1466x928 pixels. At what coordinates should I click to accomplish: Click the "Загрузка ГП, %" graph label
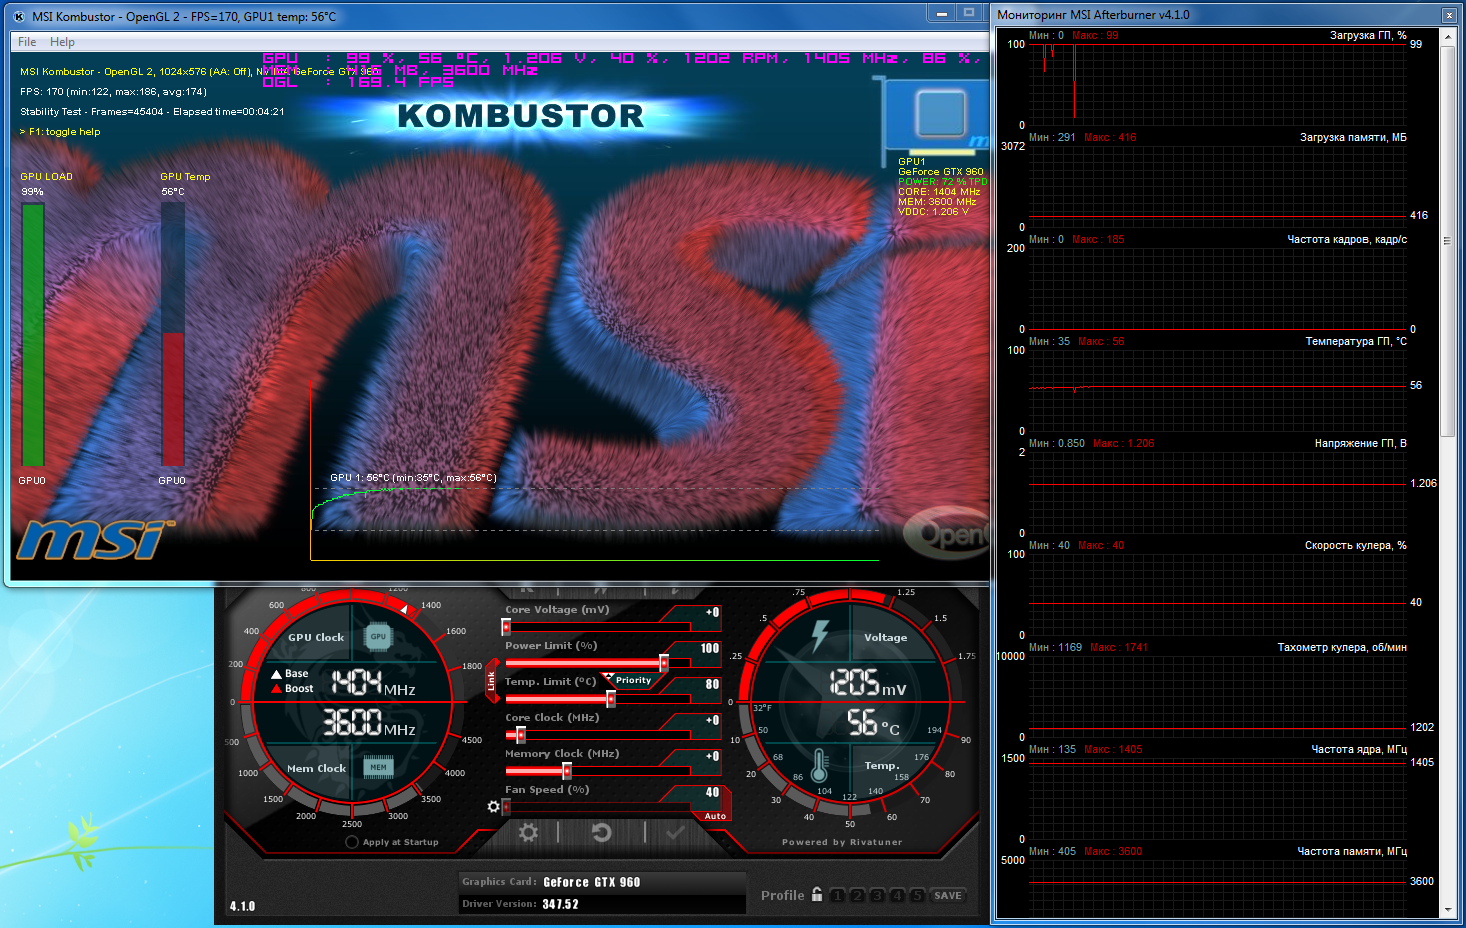[1368, 35]
